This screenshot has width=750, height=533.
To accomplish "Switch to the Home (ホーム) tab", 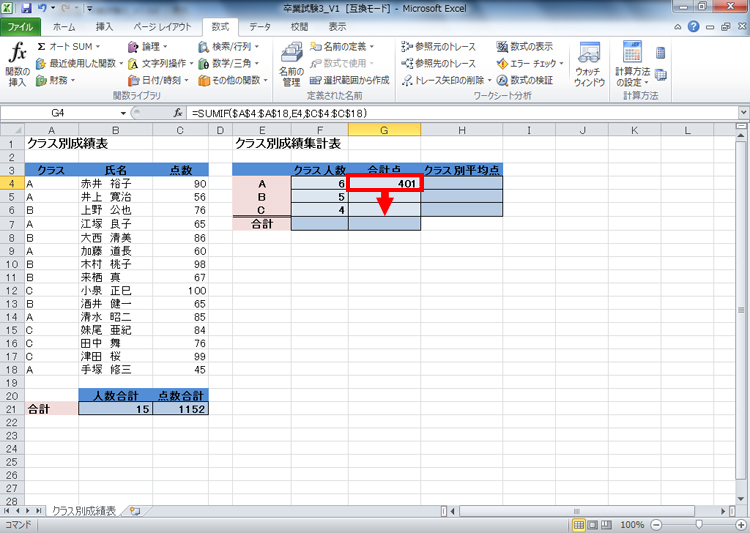I will point(64,27).
